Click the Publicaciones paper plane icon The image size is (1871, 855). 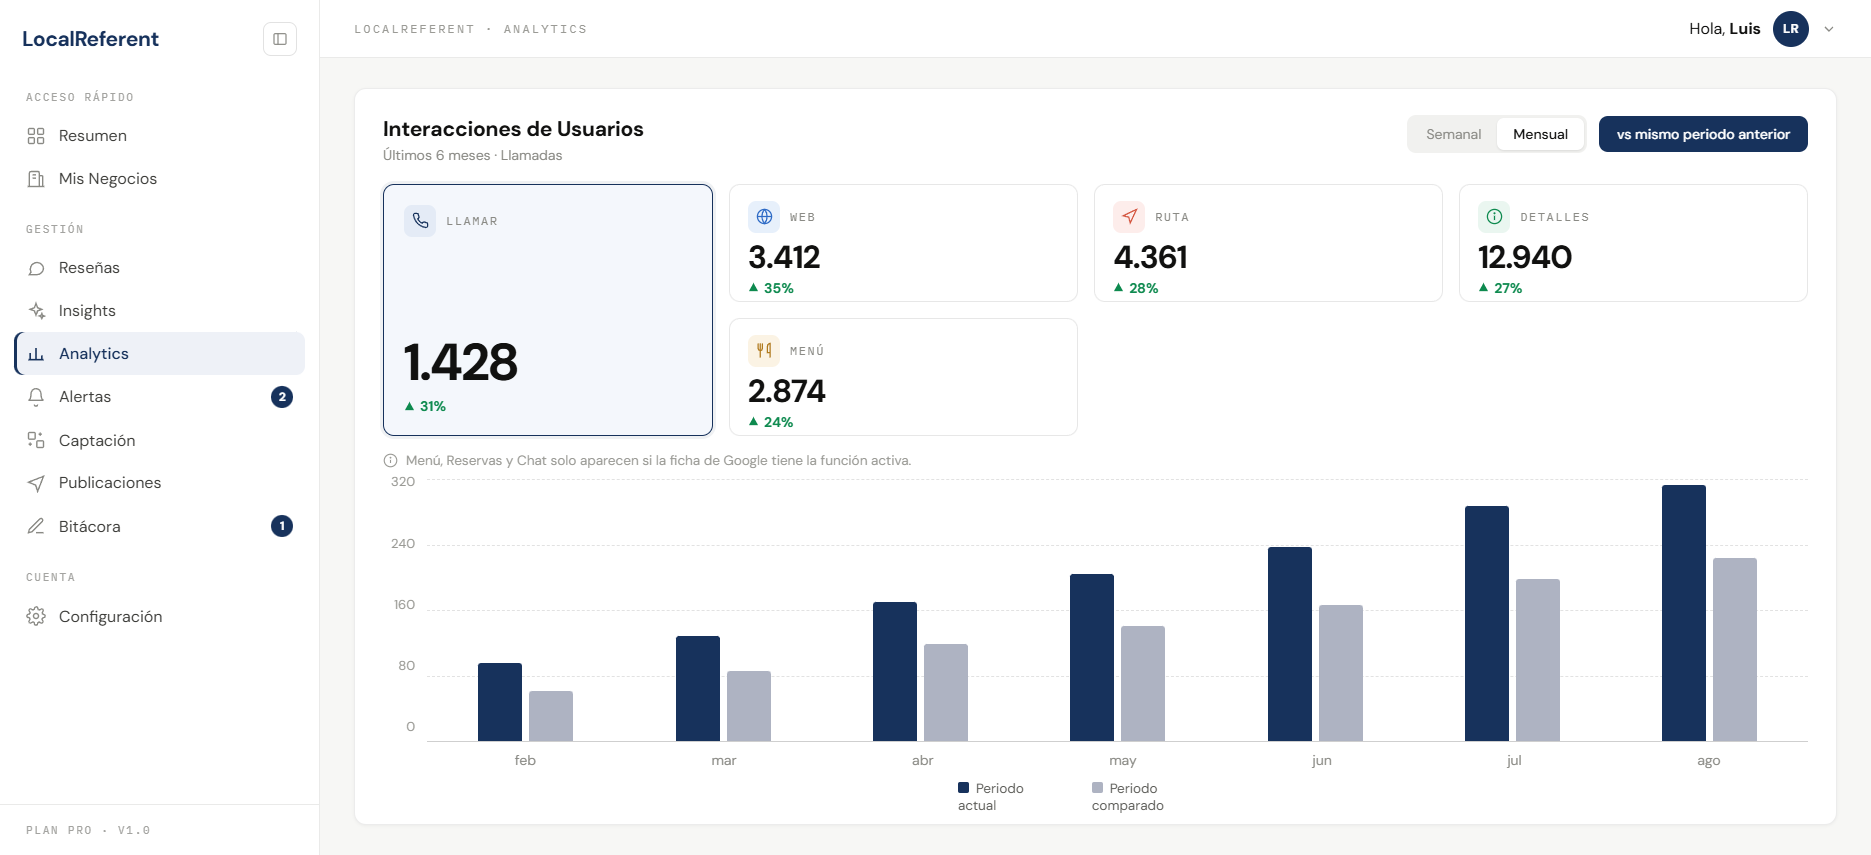(36, 483)
